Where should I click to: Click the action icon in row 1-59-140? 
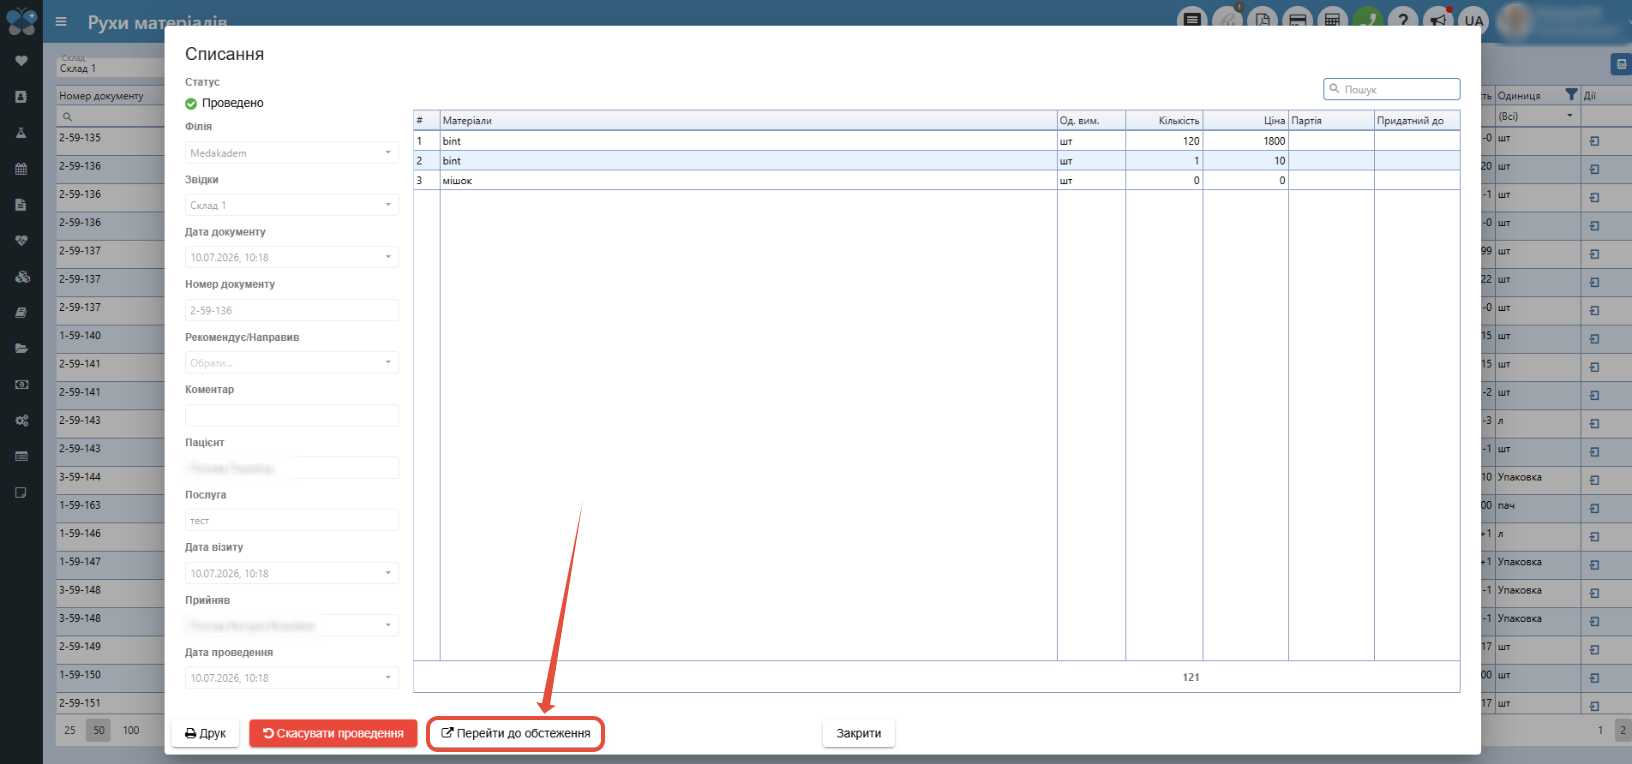click(x=1594, y=339)
